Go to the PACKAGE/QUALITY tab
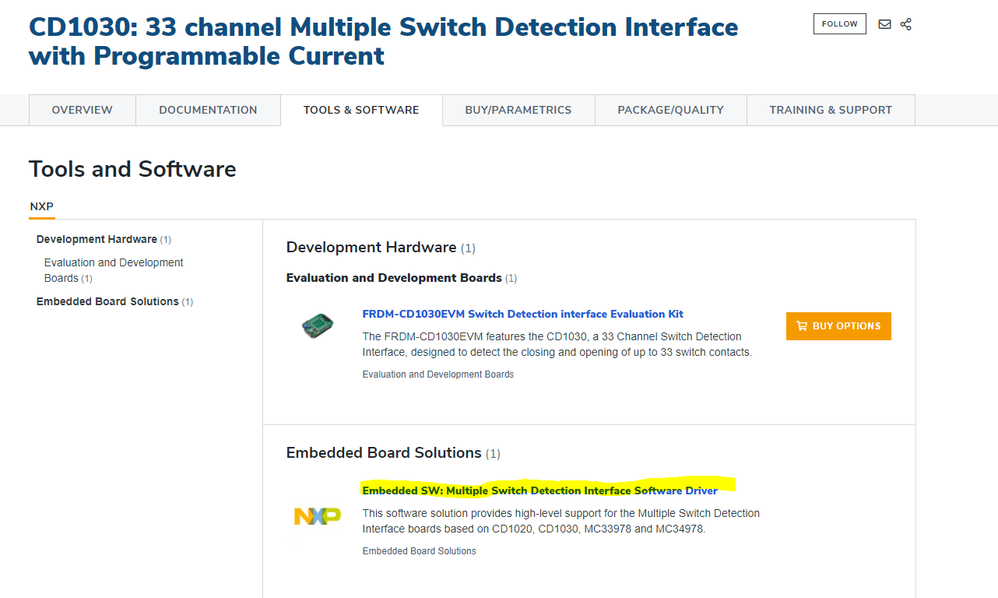 click(x=671, y=110)
